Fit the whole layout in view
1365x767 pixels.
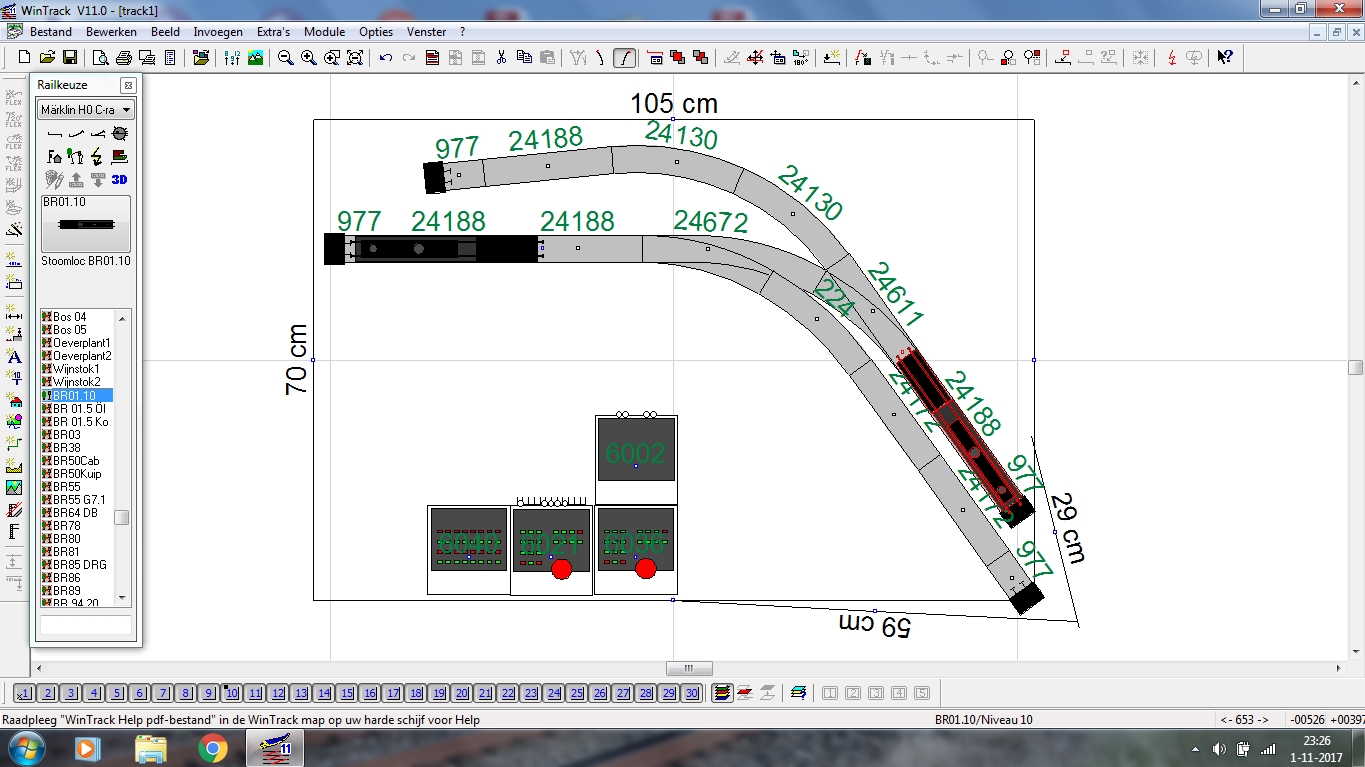355,58
